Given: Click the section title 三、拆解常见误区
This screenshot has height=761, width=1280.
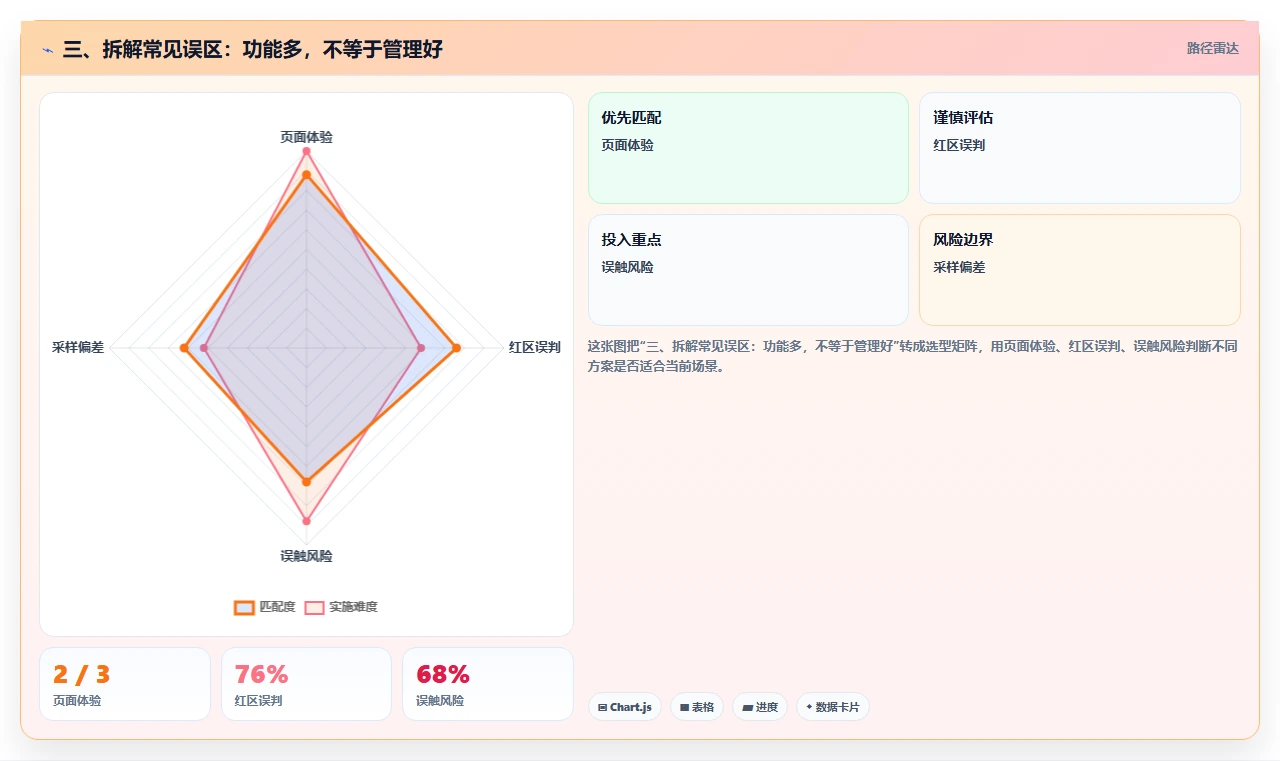Looking at the screenshot, I should (252, 49).
